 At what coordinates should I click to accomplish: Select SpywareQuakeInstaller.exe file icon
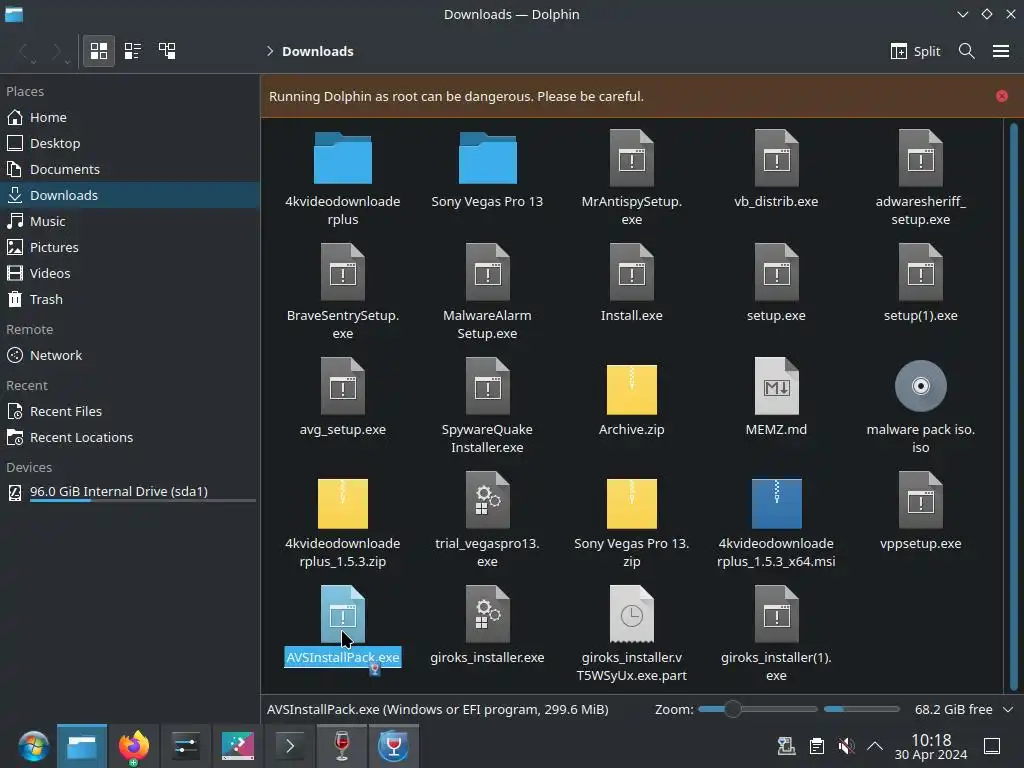click(x=487, y=386)
